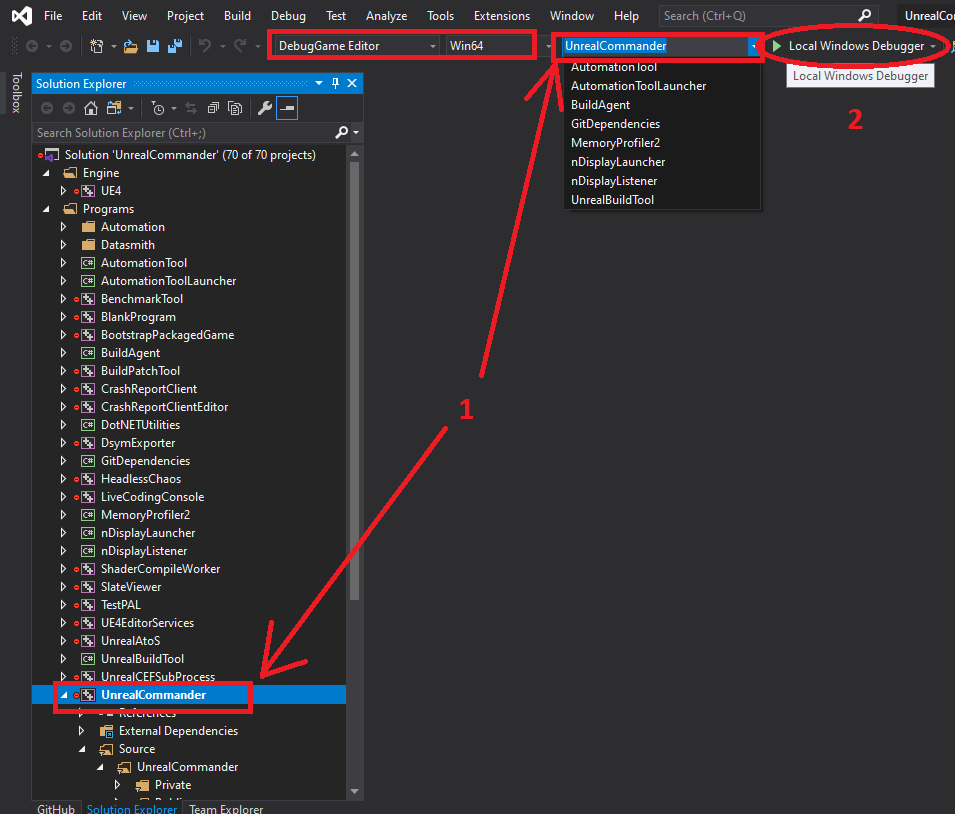The image size is (955, 814).
Task: Open the Toolbox side tab
Action: [16, 93]
